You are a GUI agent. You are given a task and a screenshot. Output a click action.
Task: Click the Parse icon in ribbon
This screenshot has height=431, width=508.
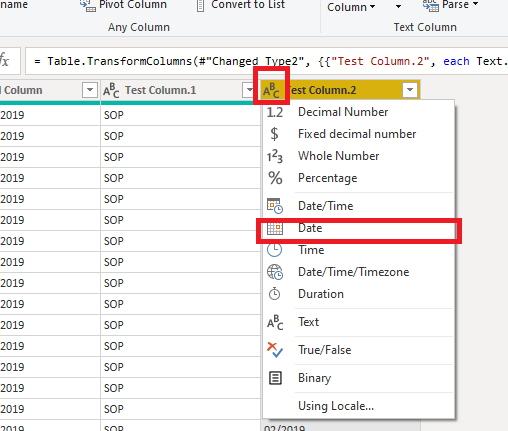pyautogui.click(x=431, y=5)
